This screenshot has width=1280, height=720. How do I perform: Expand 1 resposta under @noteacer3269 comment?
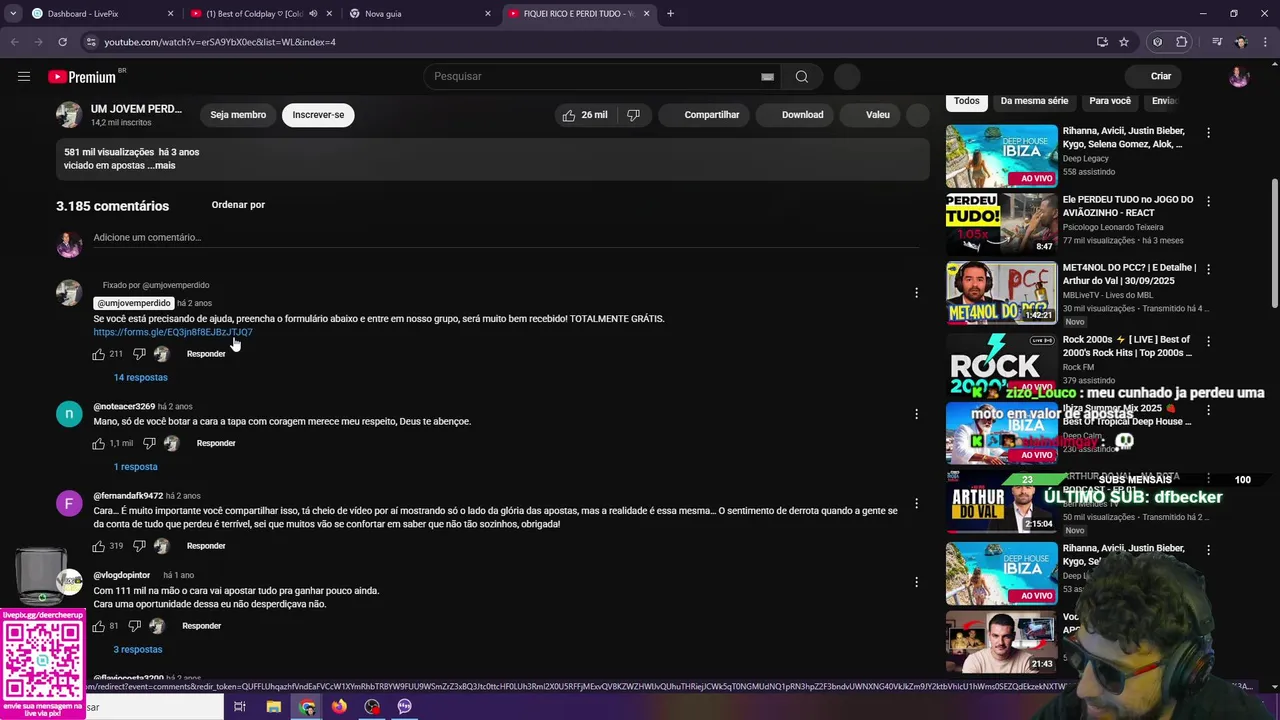(x=135, y=467)
